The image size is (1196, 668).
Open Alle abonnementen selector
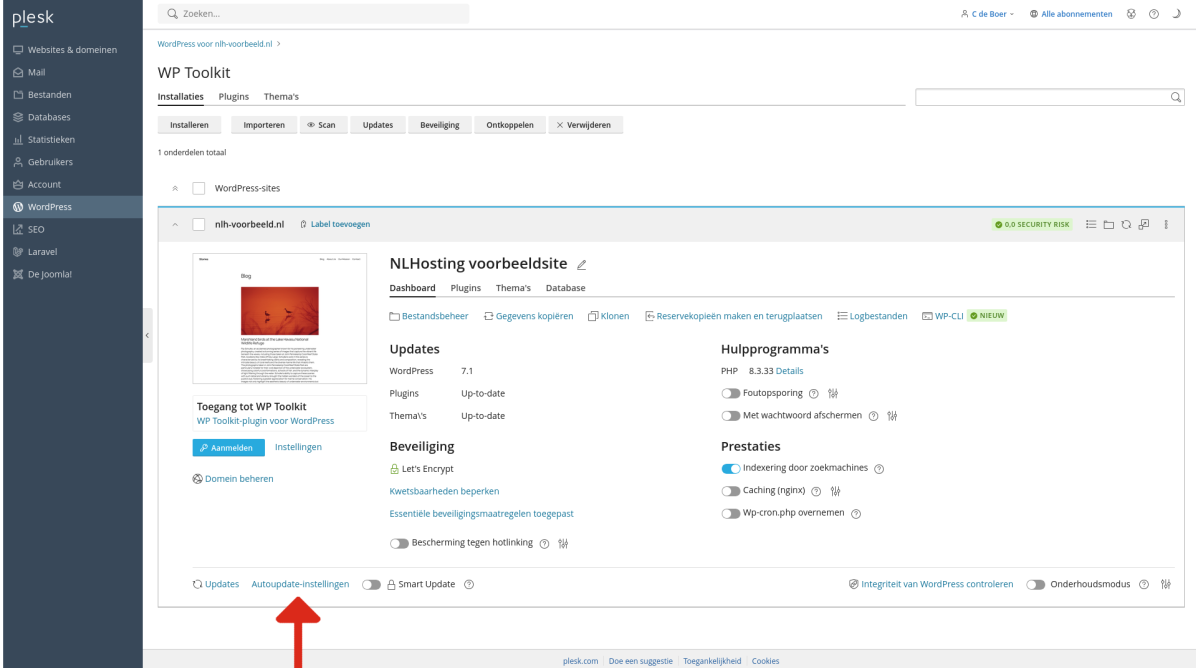(1070, 14)
